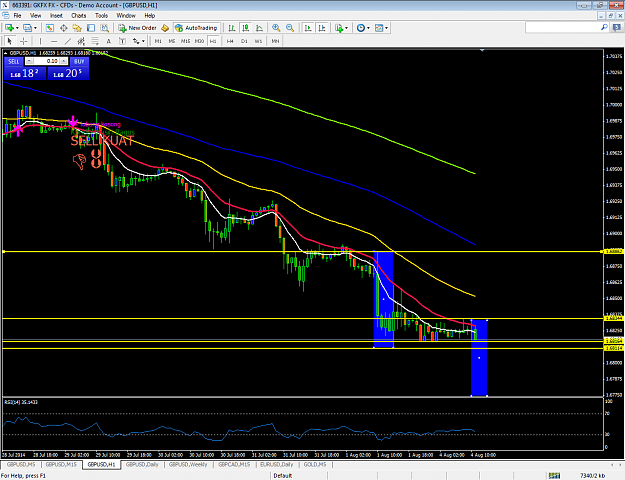The height and width of the screenshot is (480, 625).
Task: Switch to MN timeframe
Action: [x=275, y=41]
